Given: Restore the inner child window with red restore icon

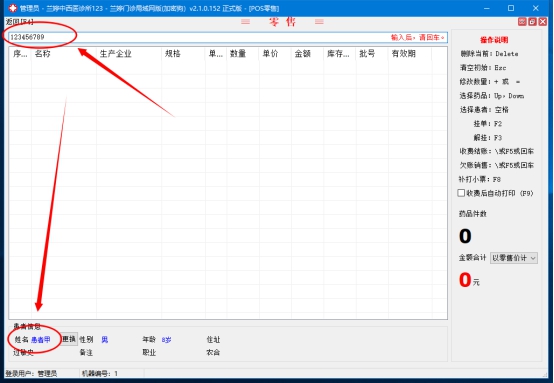Looking at the screenshot, I should [532, 22].
